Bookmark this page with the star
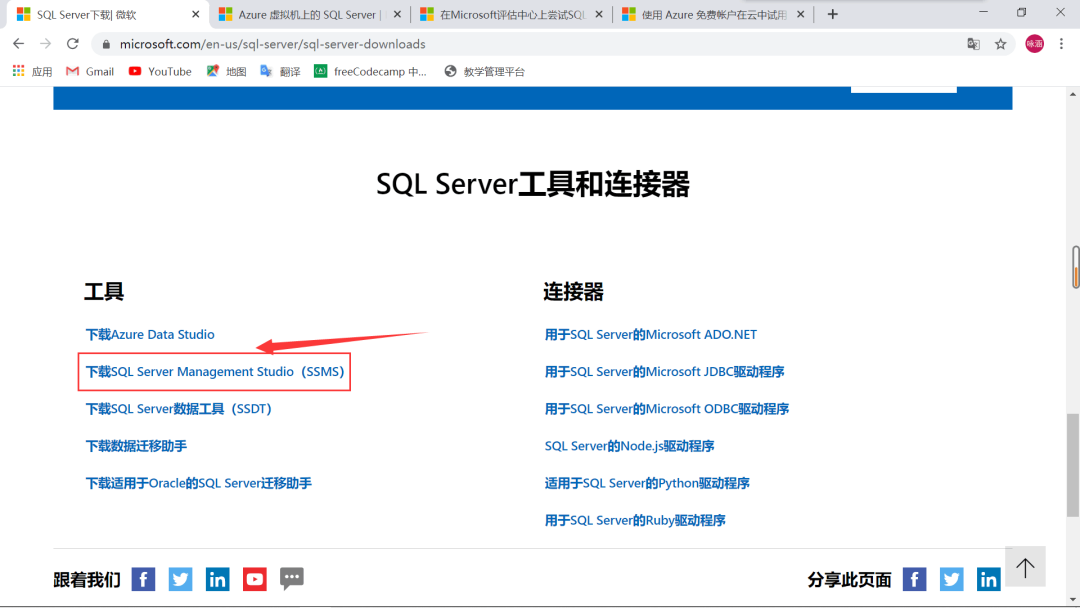The image size is (1080, 608). coord(1000,44)
